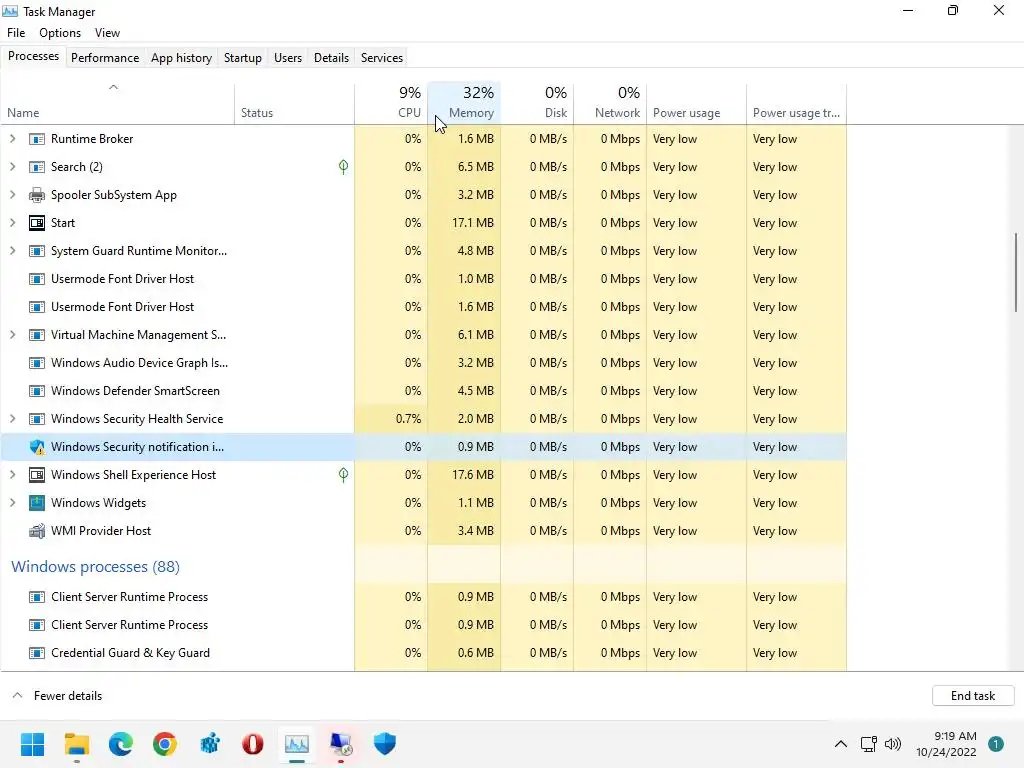The width and height of the screenshot is (1024, 768).
Task: Click the 0.7% CPU value of Security Health Service
Action: tap(408, 419)
